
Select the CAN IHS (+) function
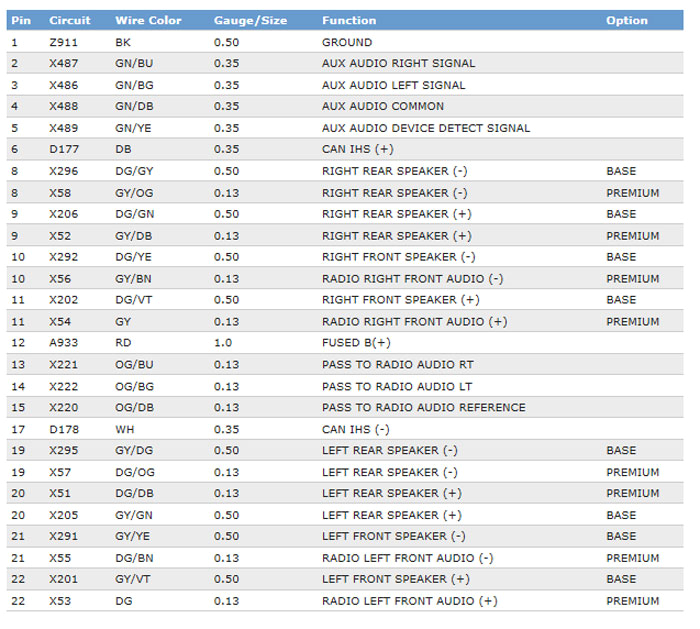pyautogui.click(x=357, y=150)
